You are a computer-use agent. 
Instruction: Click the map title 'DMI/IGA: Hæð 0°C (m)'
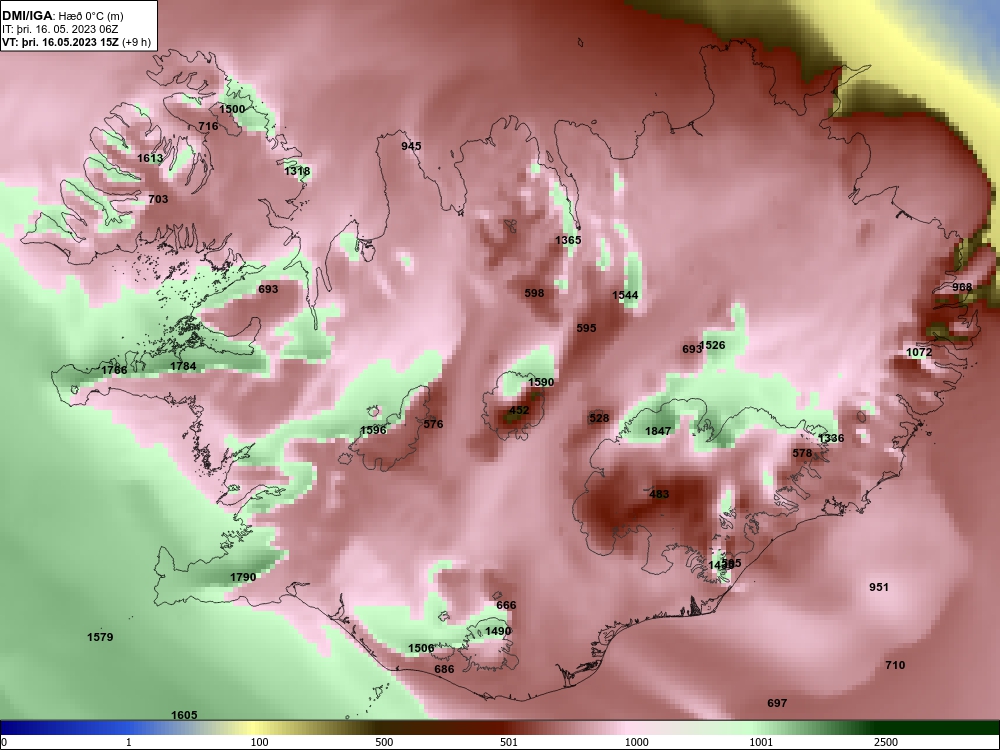62,16
